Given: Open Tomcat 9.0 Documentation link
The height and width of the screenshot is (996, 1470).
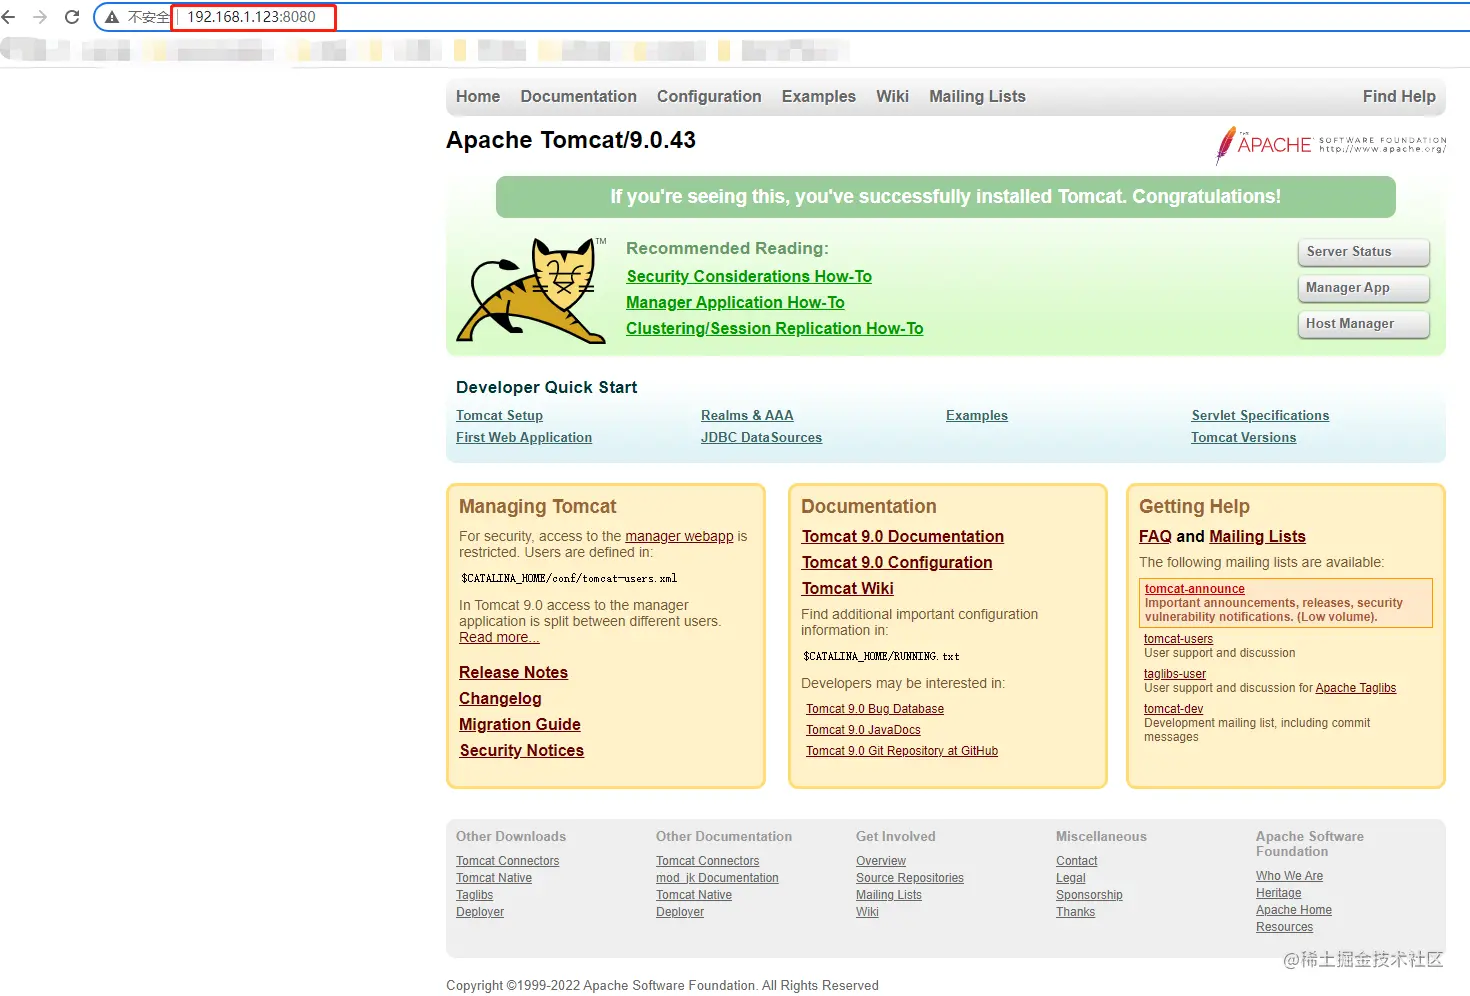Looking at the screenshot, I should point(902,536).
